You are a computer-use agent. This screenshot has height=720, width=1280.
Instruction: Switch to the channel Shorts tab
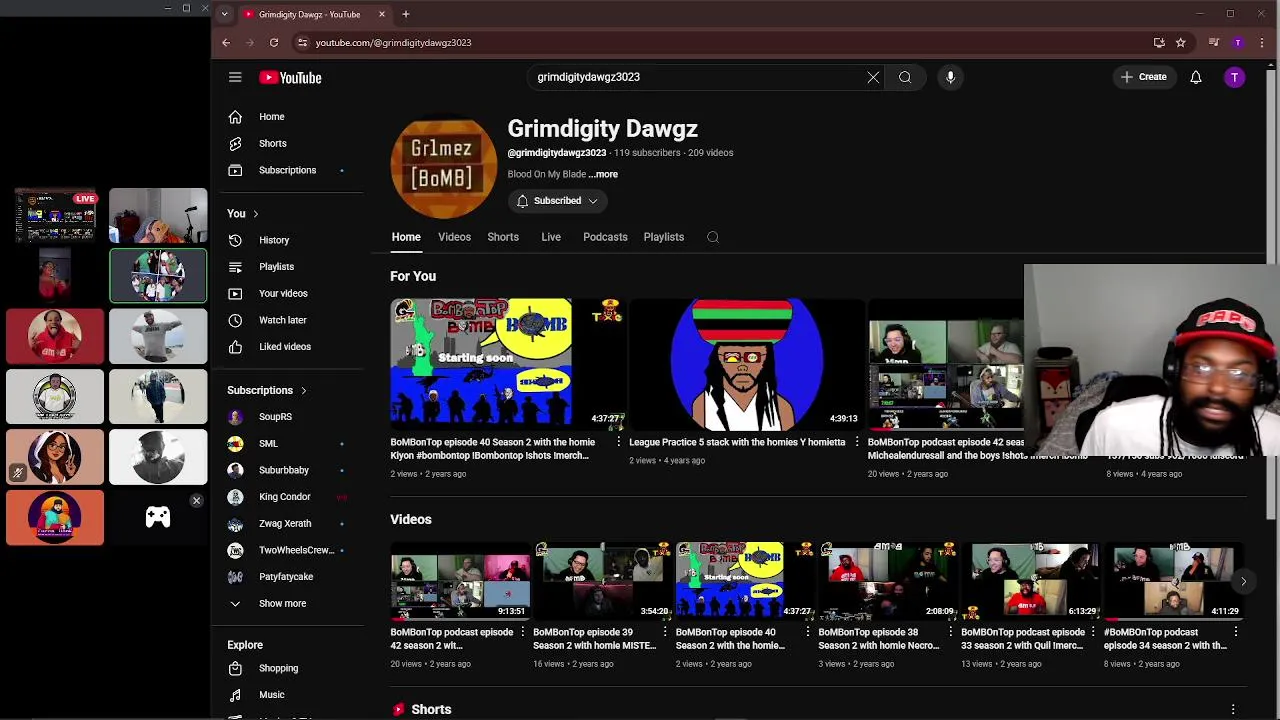(x=503, y=237)
